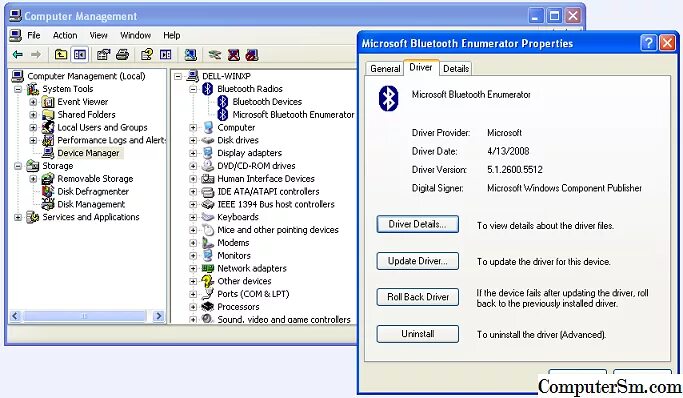Click the left pane scroll left arrow
This screenshot has width=683, height=398.
pyautogui.click(x=15, y=316)
